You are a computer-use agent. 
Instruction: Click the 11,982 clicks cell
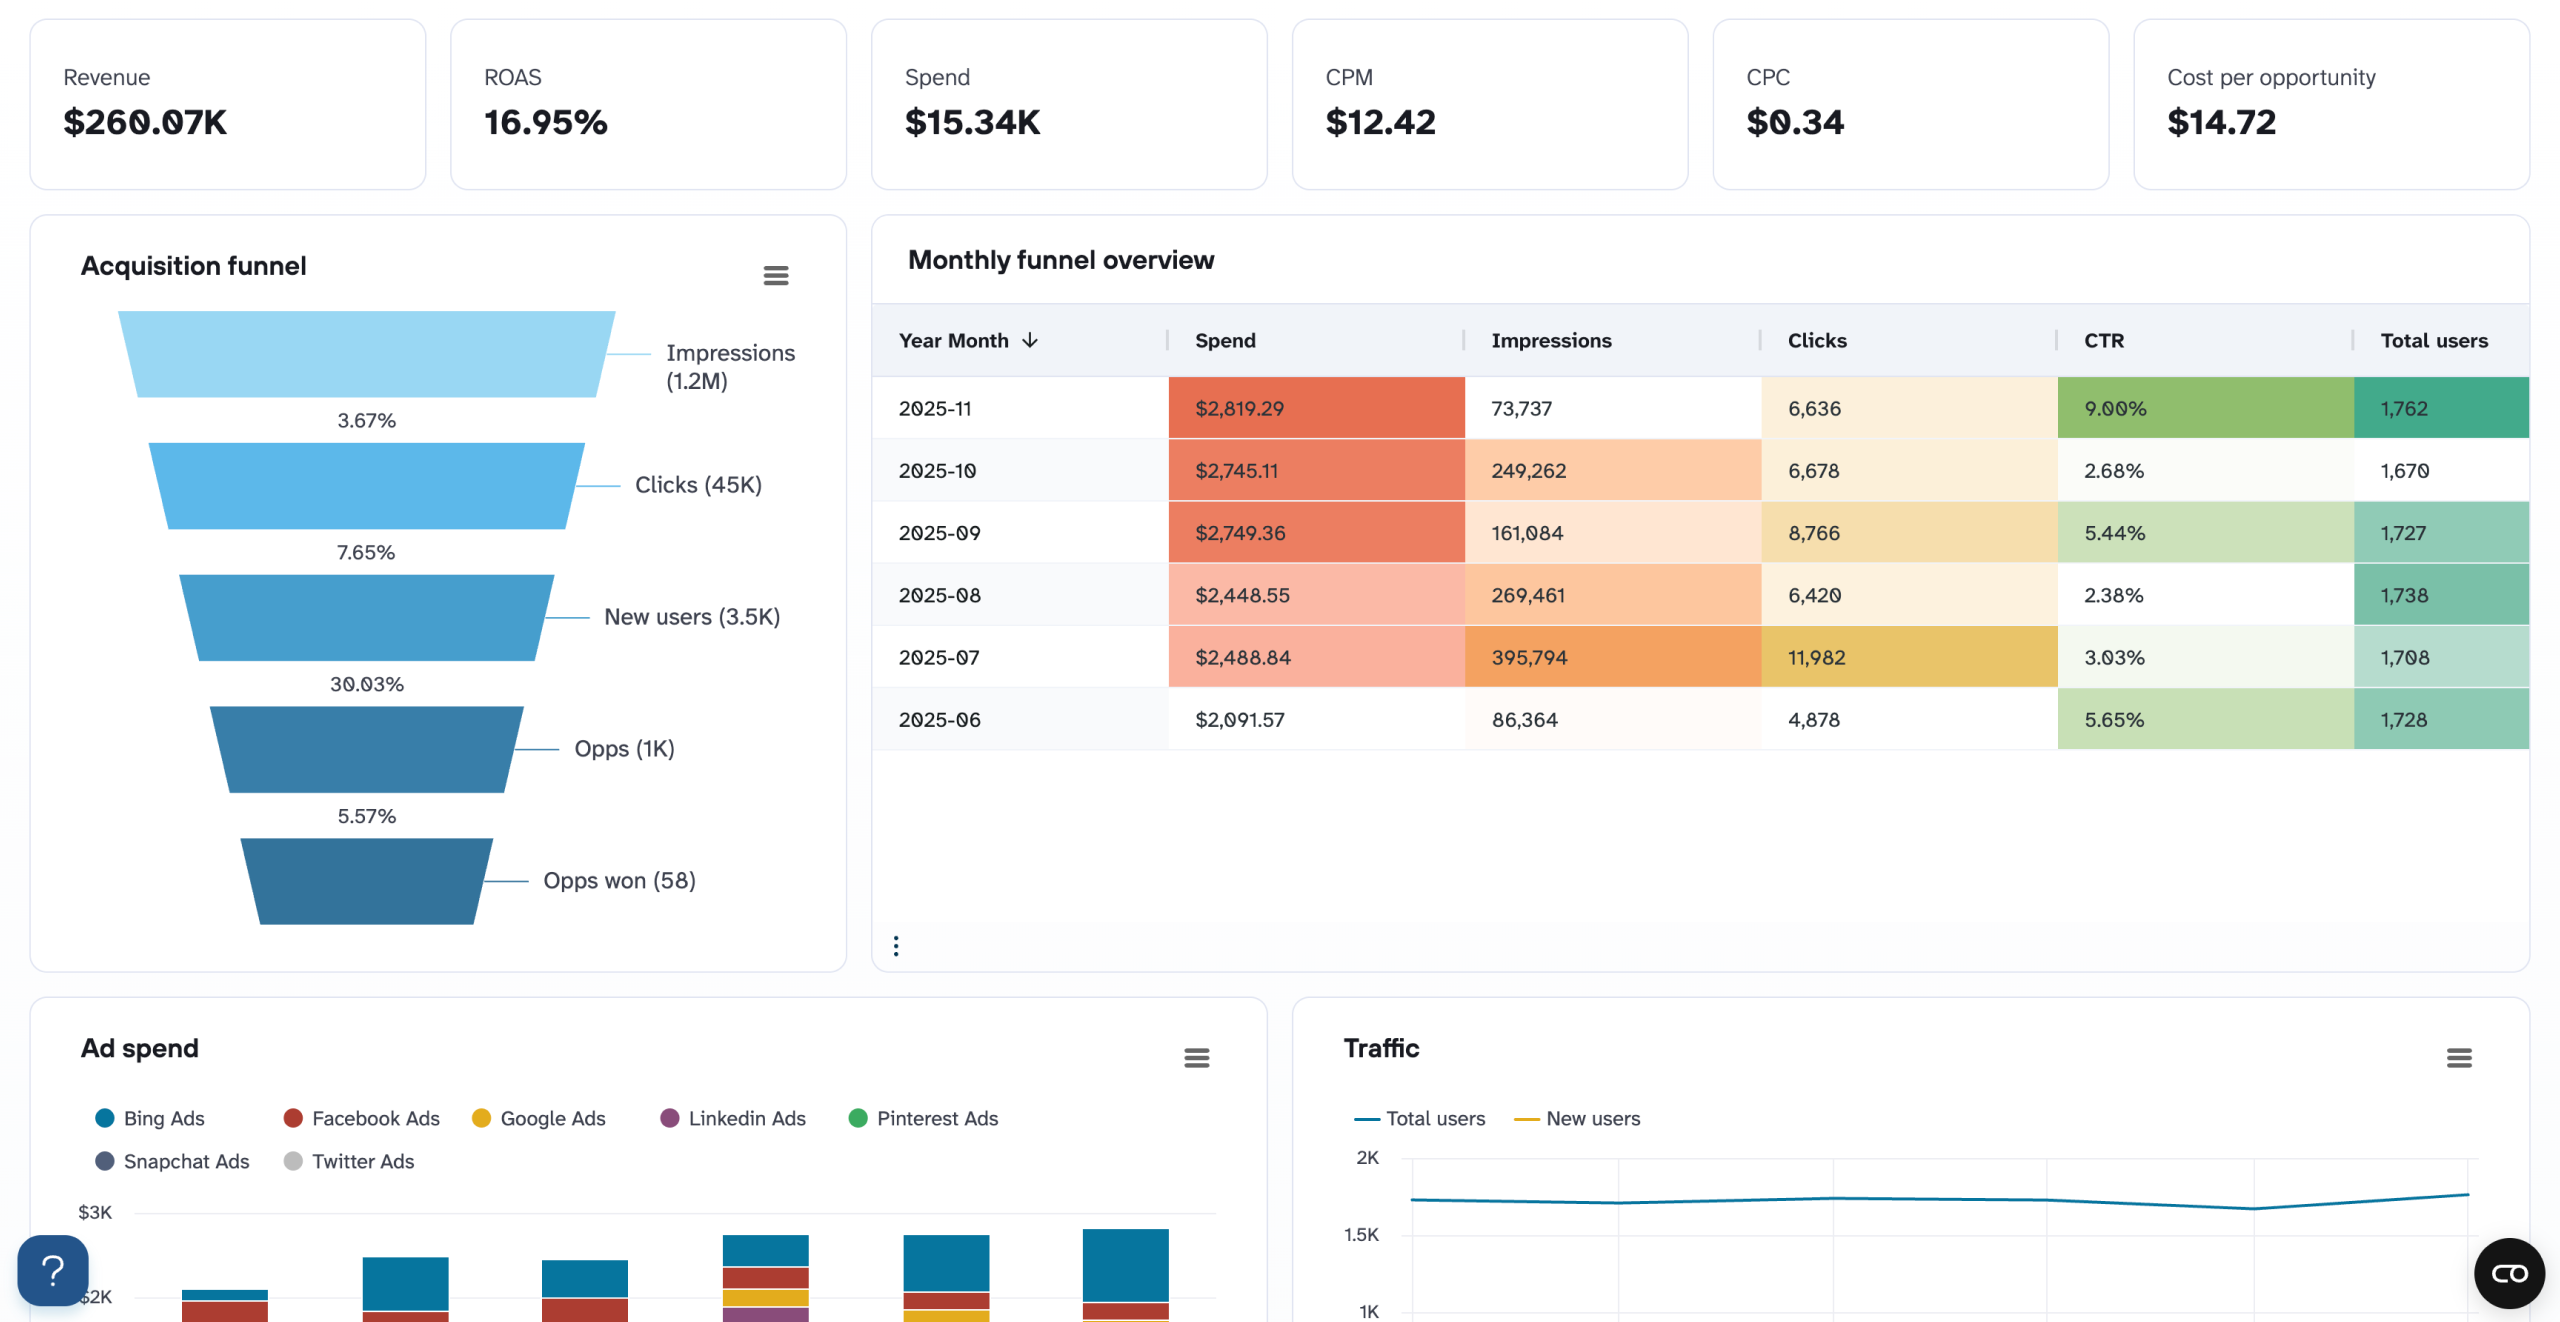point(1909,657)
